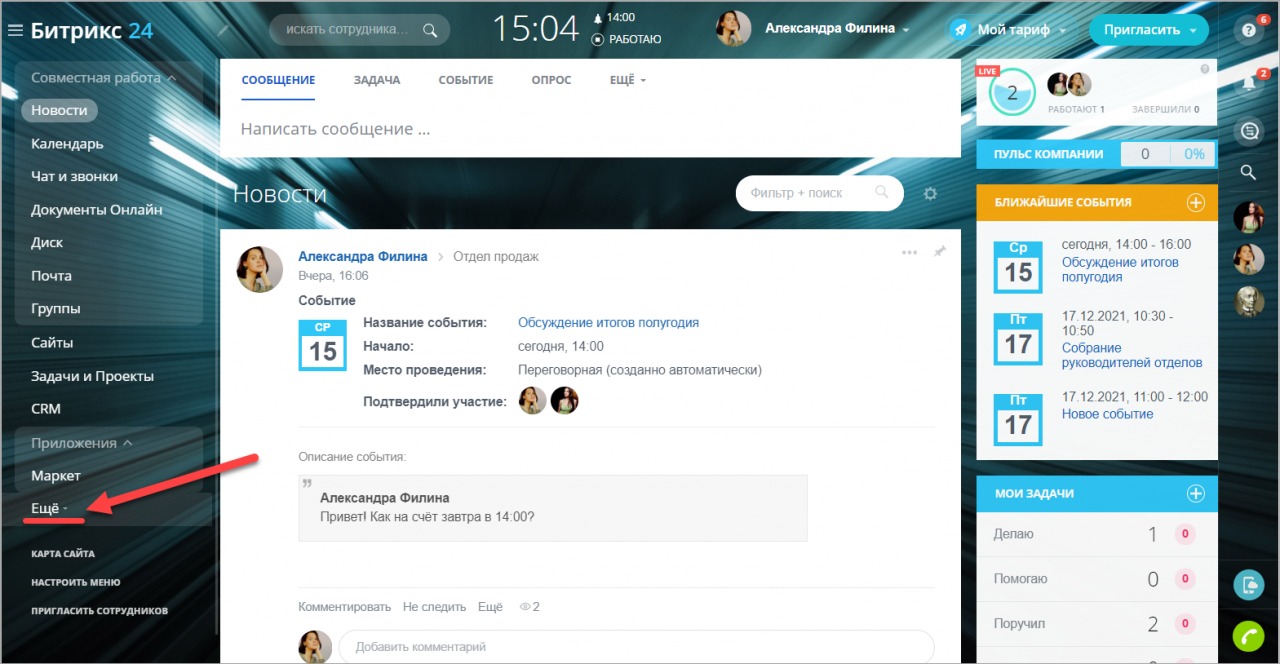Toggle the РАБОТАЮ workday status
The height and width of the screenshot is (664, 1280).
[x=627, y=39]
